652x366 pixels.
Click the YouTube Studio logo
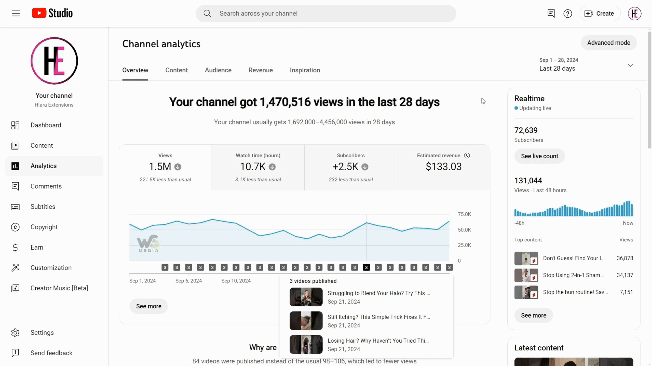click(x=52, y=13)
